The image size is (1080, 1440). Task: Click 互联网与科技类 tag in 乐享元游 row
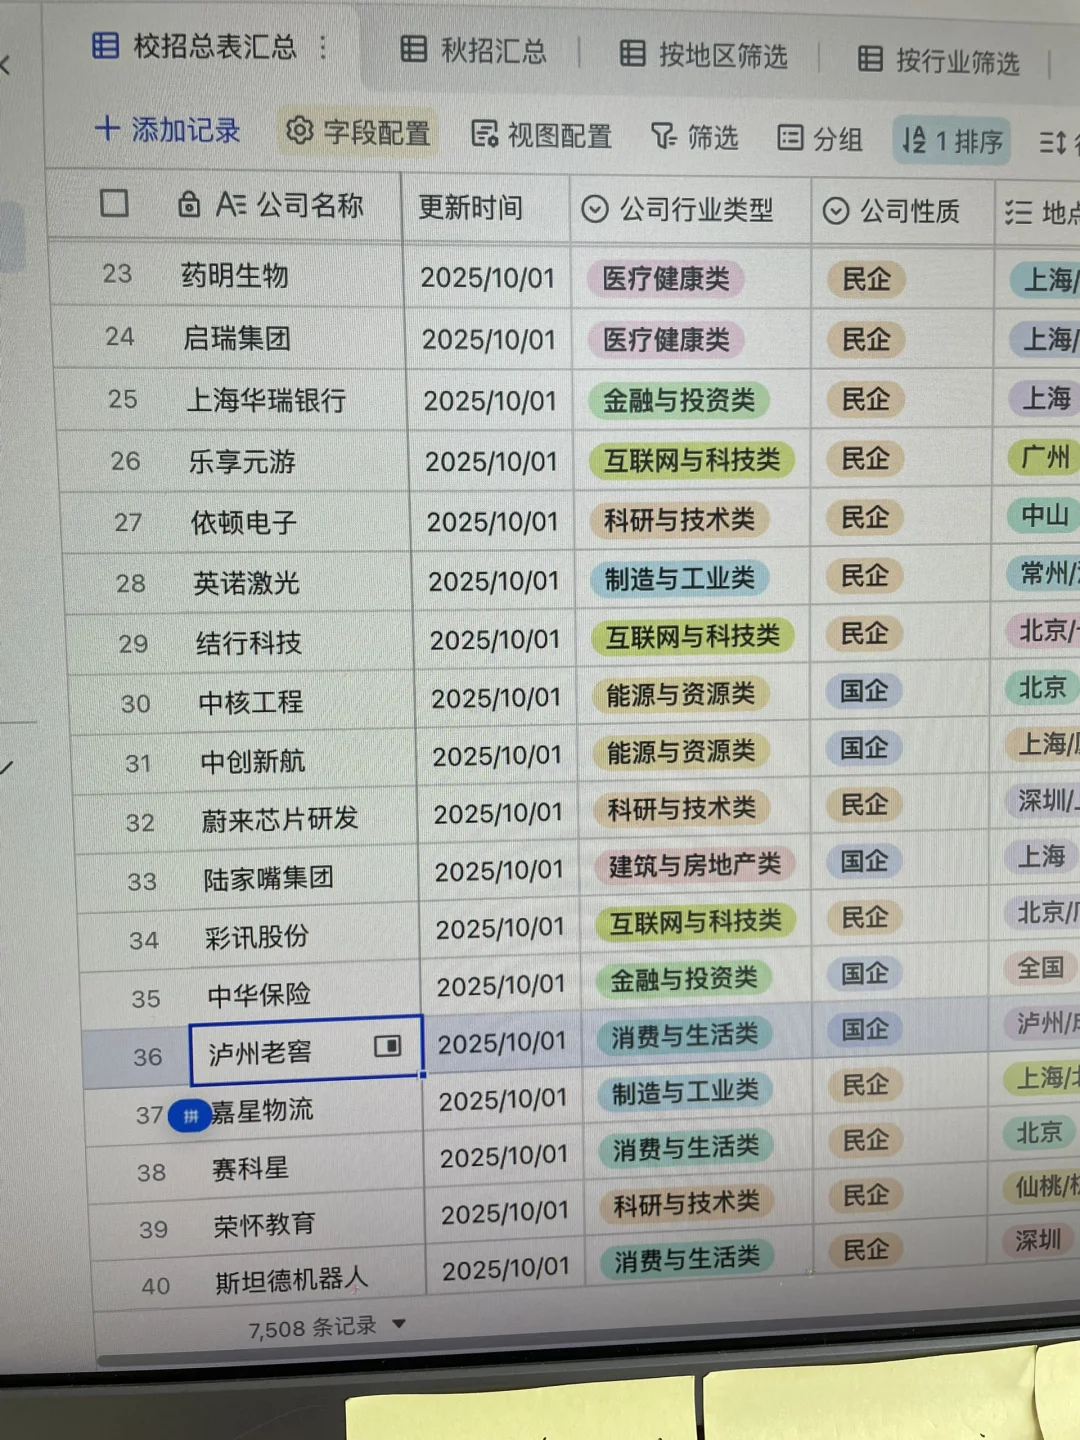click(x=692, y=460)
